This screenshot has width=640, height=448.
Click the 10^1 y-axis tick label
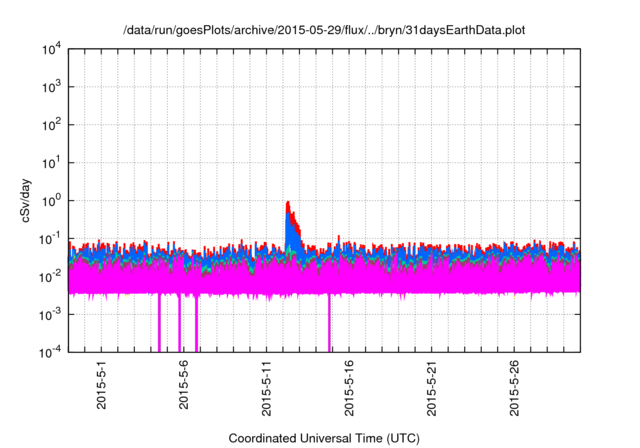[51, 163]
